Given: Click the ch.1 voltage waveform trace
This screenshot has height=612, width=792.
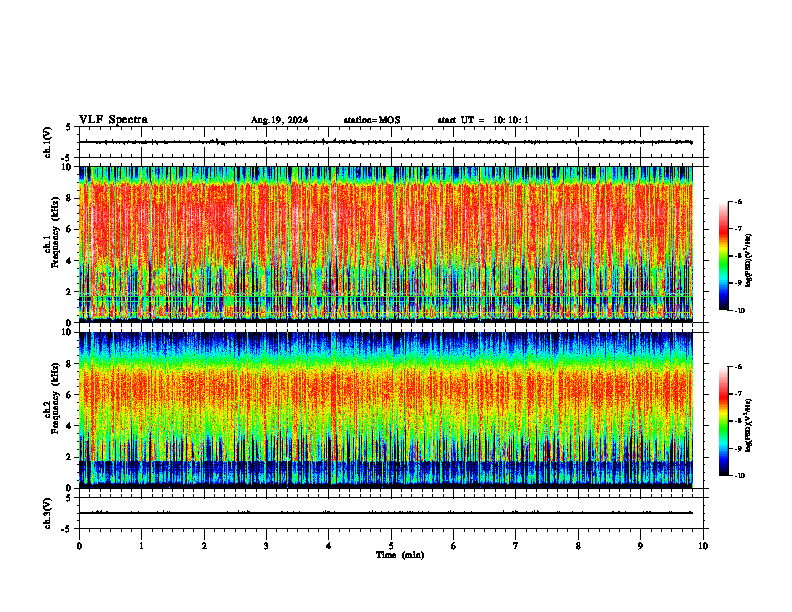Looking at the screenshot, I should coord(386,142).
